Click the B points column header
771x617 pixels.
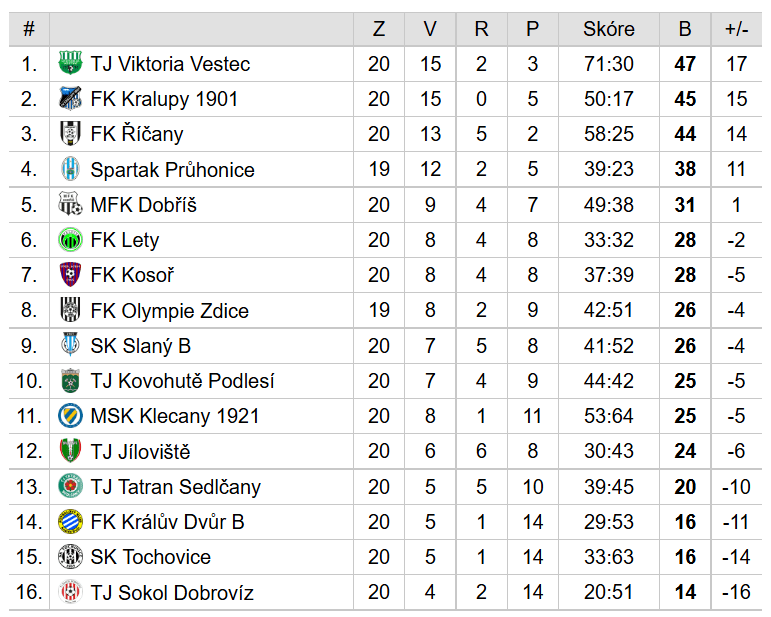coord(685,29)
